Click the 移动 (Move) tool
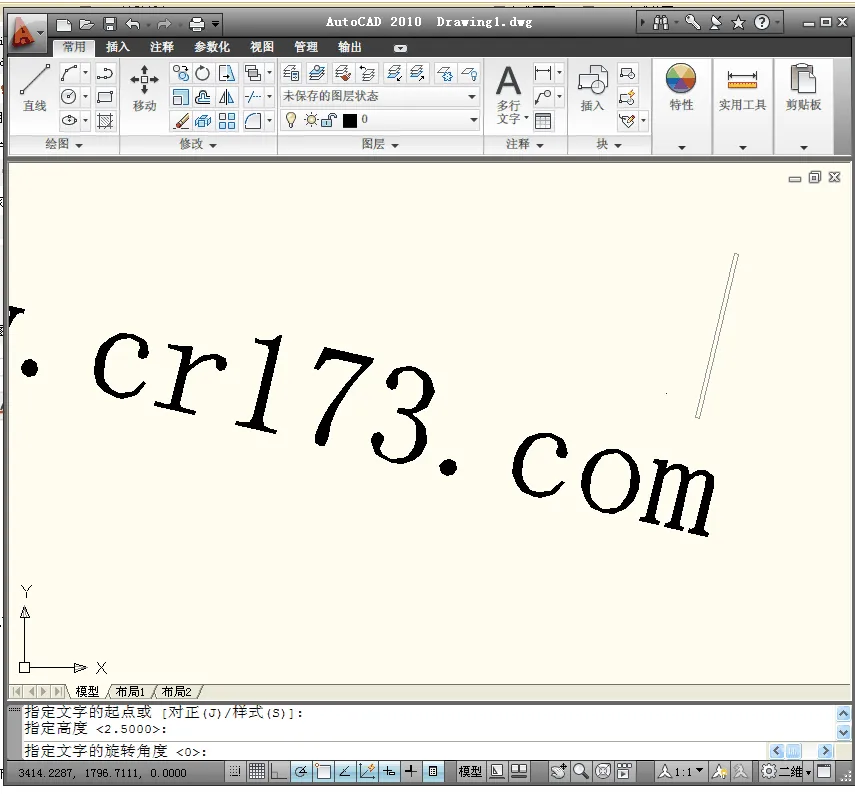This screenshot has height=794, width=855. 145,88
